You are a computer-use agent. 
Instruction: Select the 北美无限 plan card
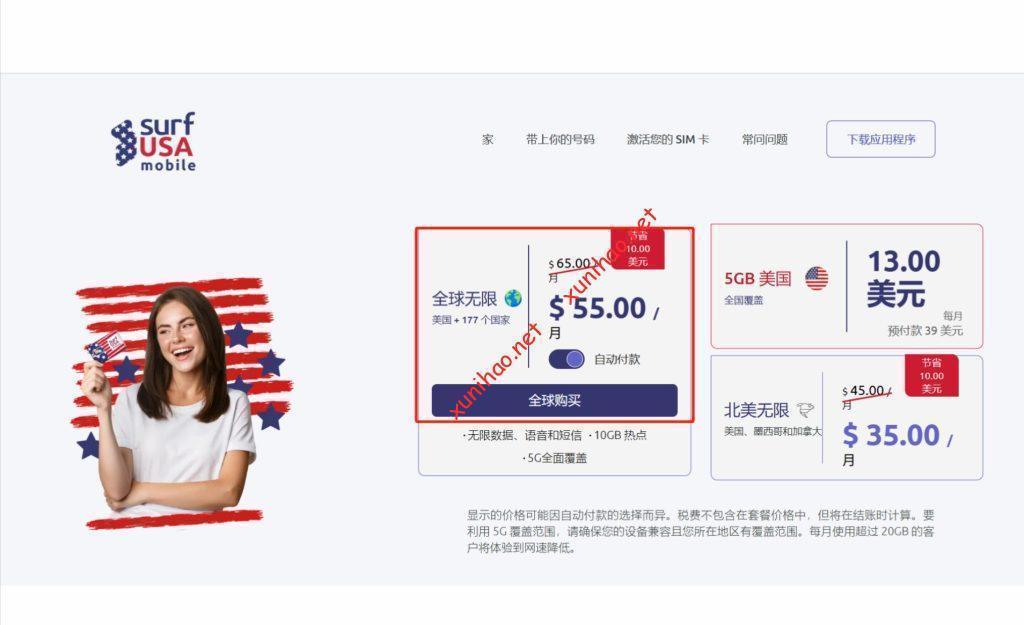click(x=846, y=418)
